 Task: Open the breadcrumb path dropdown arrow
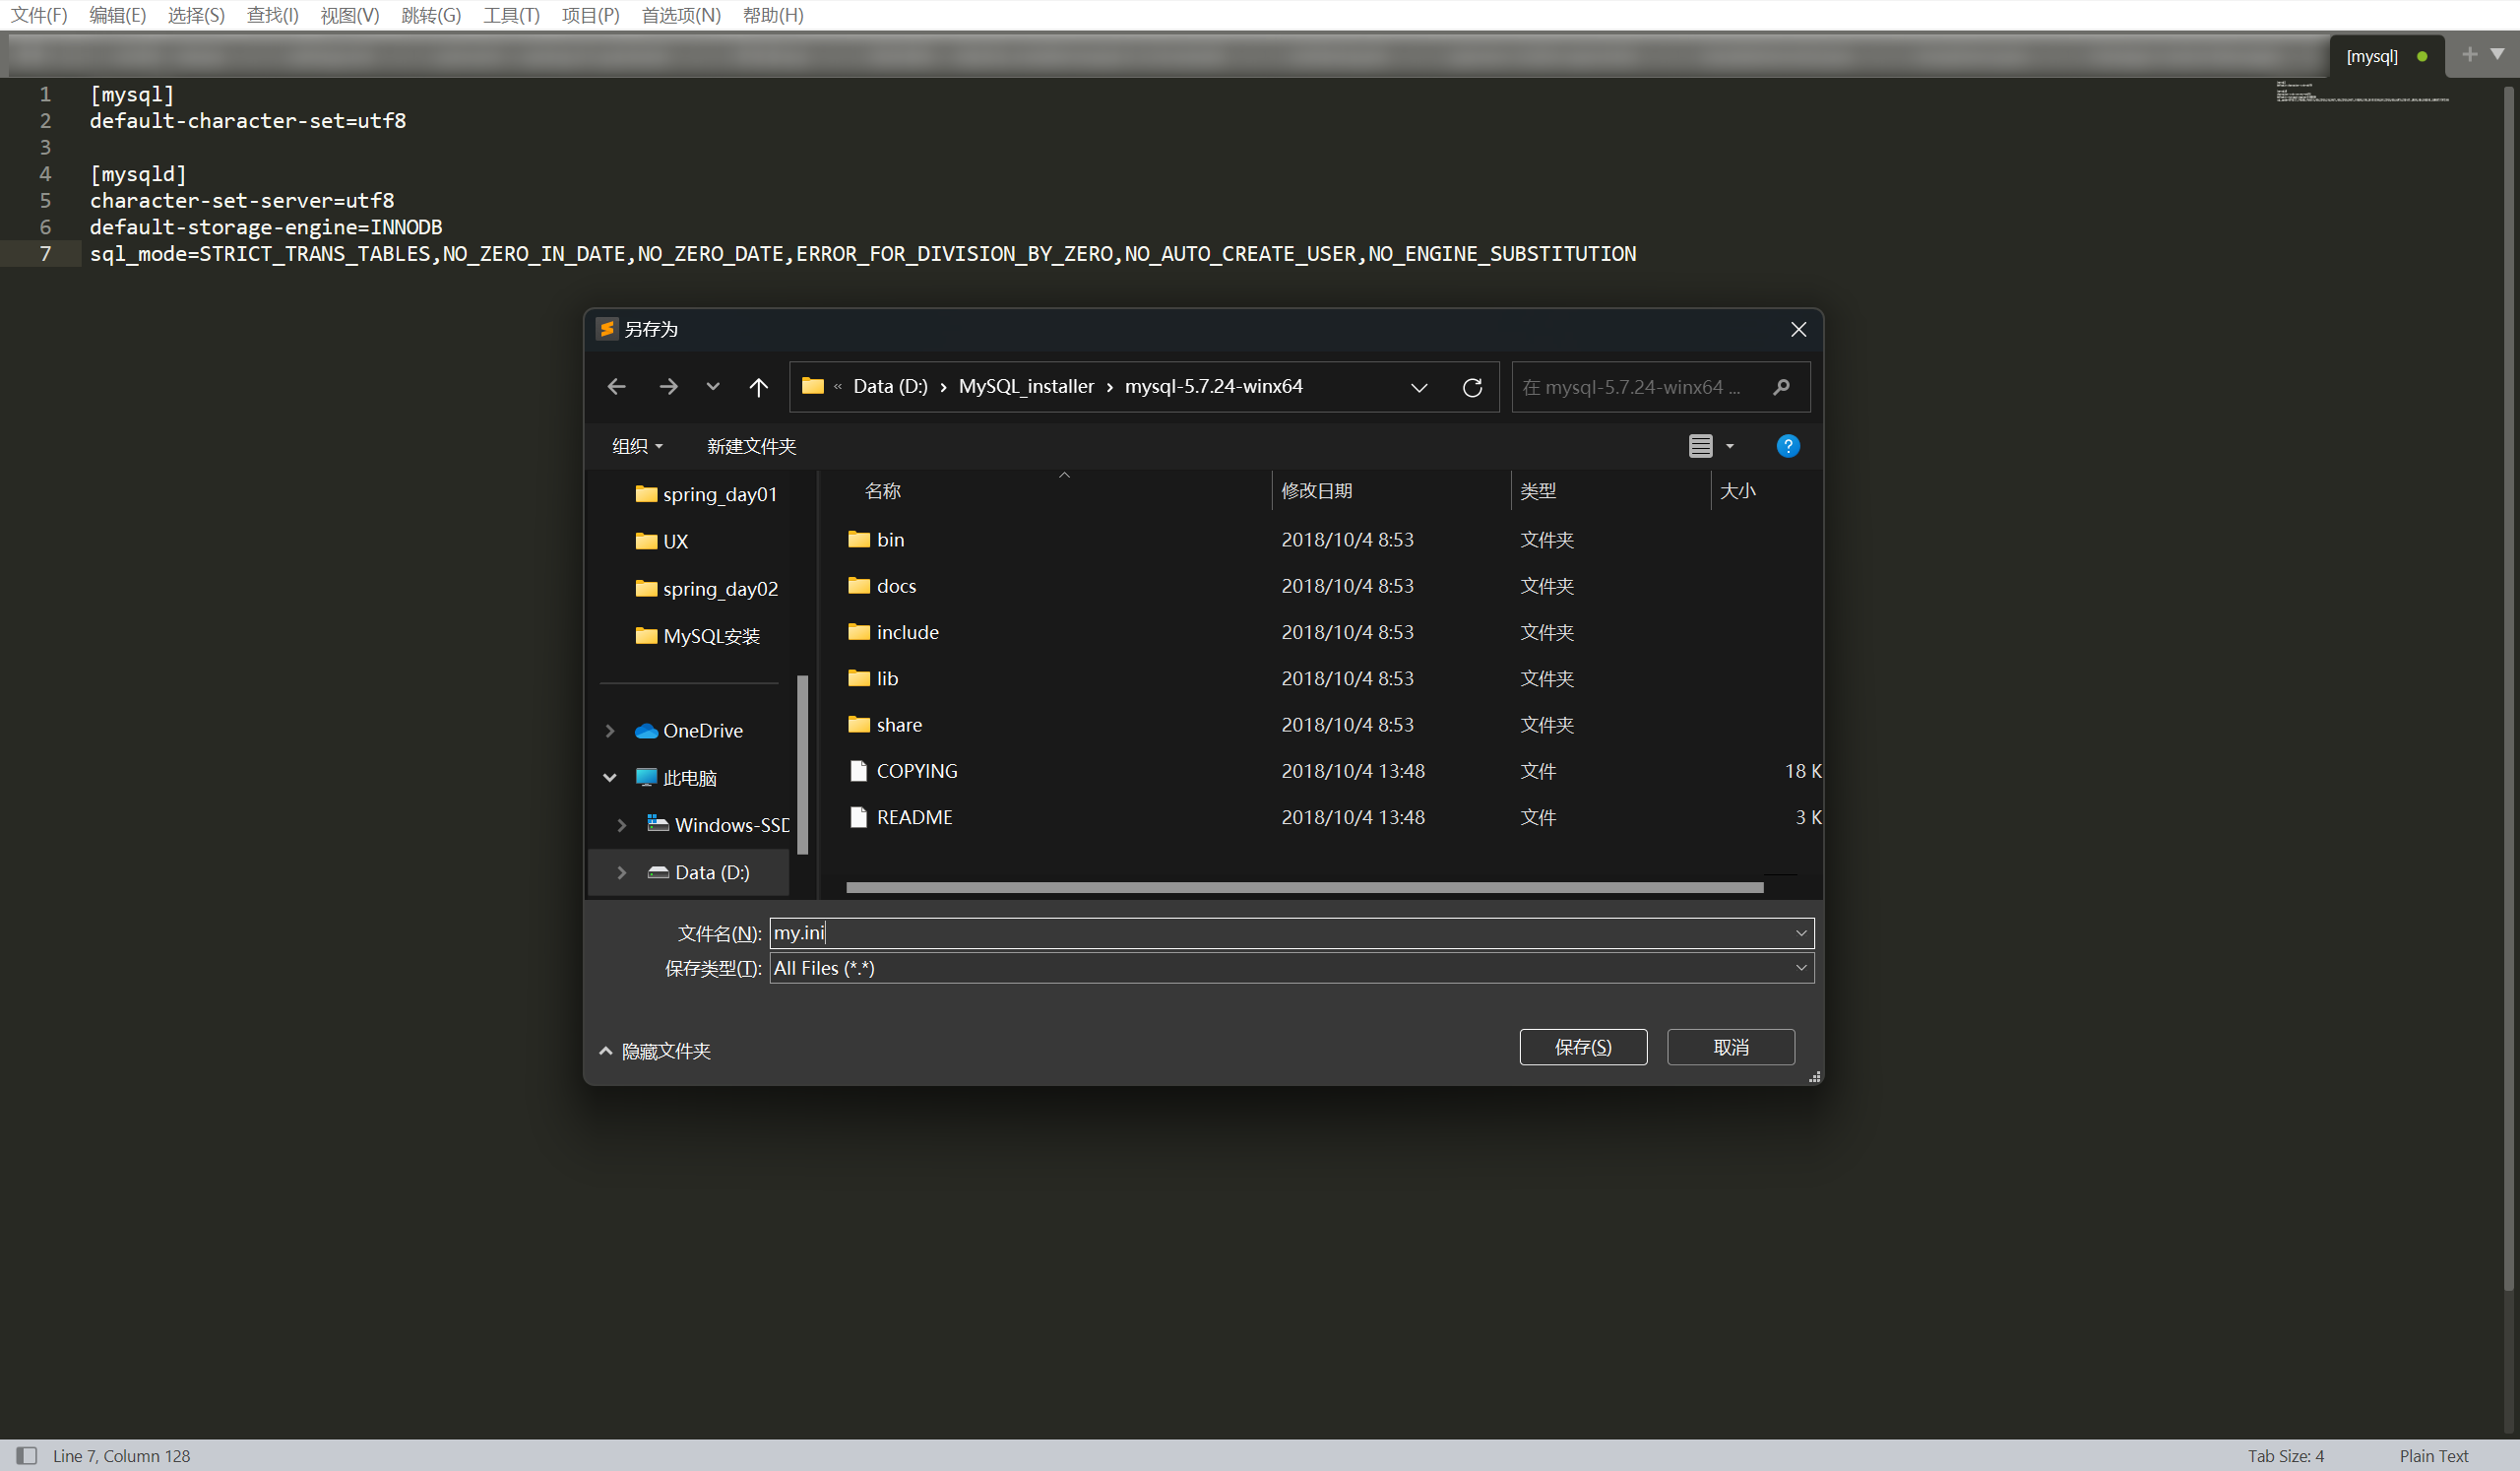(1419, 387)
